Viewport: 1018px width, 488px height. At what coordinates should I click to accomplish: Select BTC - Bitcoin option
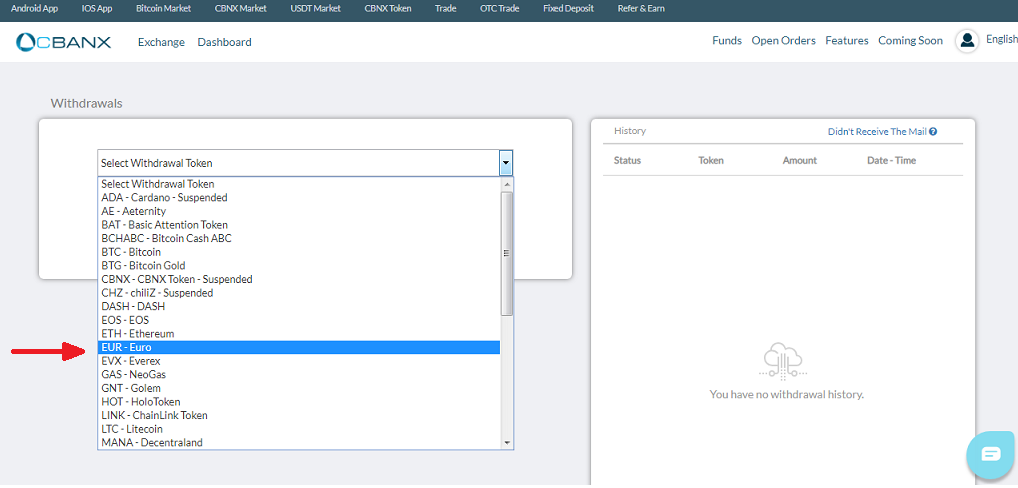(x=299, y=252)
